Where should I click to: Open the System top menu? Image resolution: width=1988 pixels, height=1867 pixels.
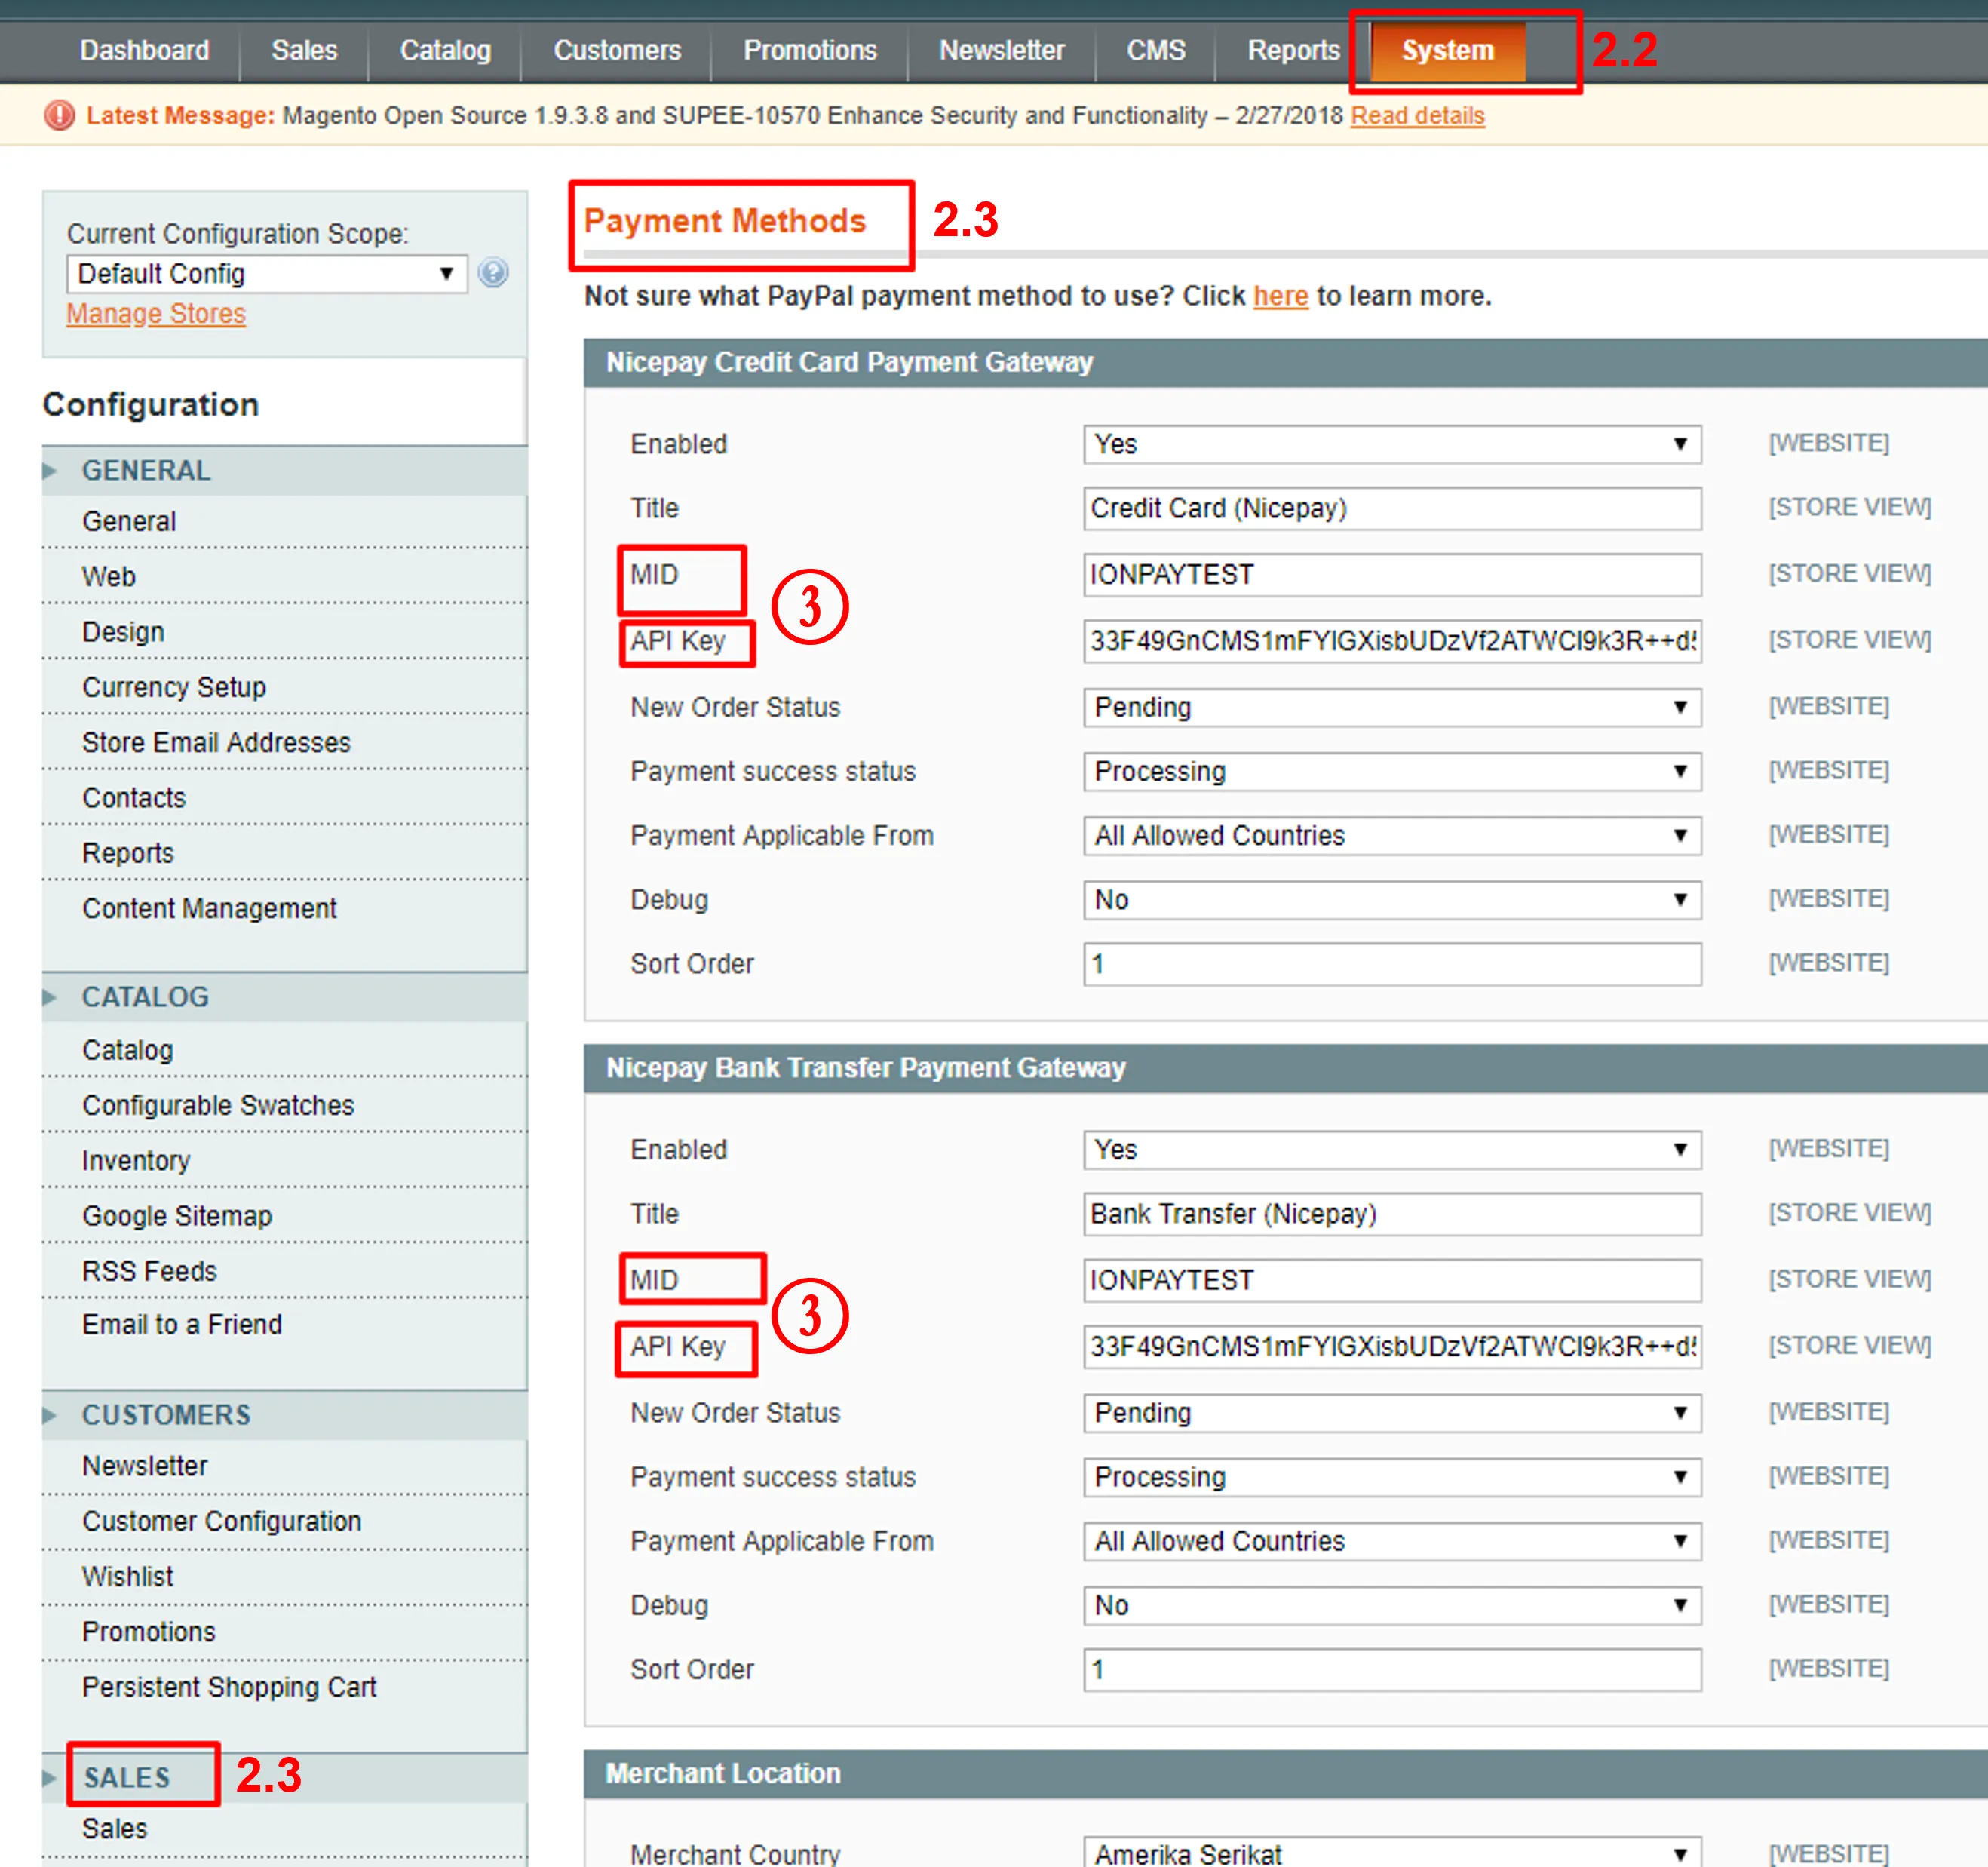(x=1448, y=50)
